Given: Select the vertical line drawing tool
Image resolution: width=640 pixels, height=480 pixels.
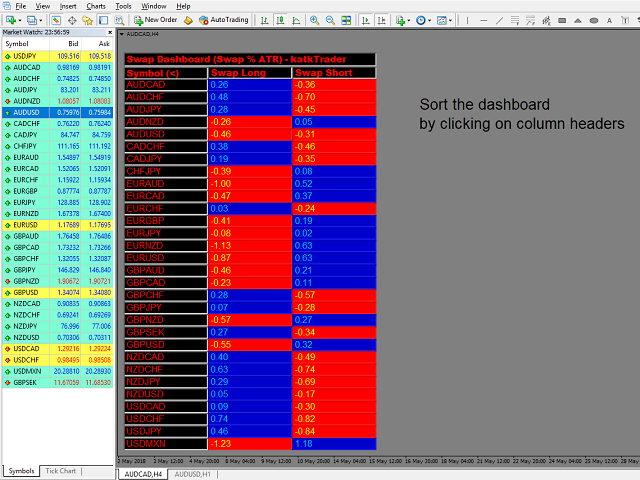Looking at the screenshot, I should pyautogui.click(x=467, y=20).
